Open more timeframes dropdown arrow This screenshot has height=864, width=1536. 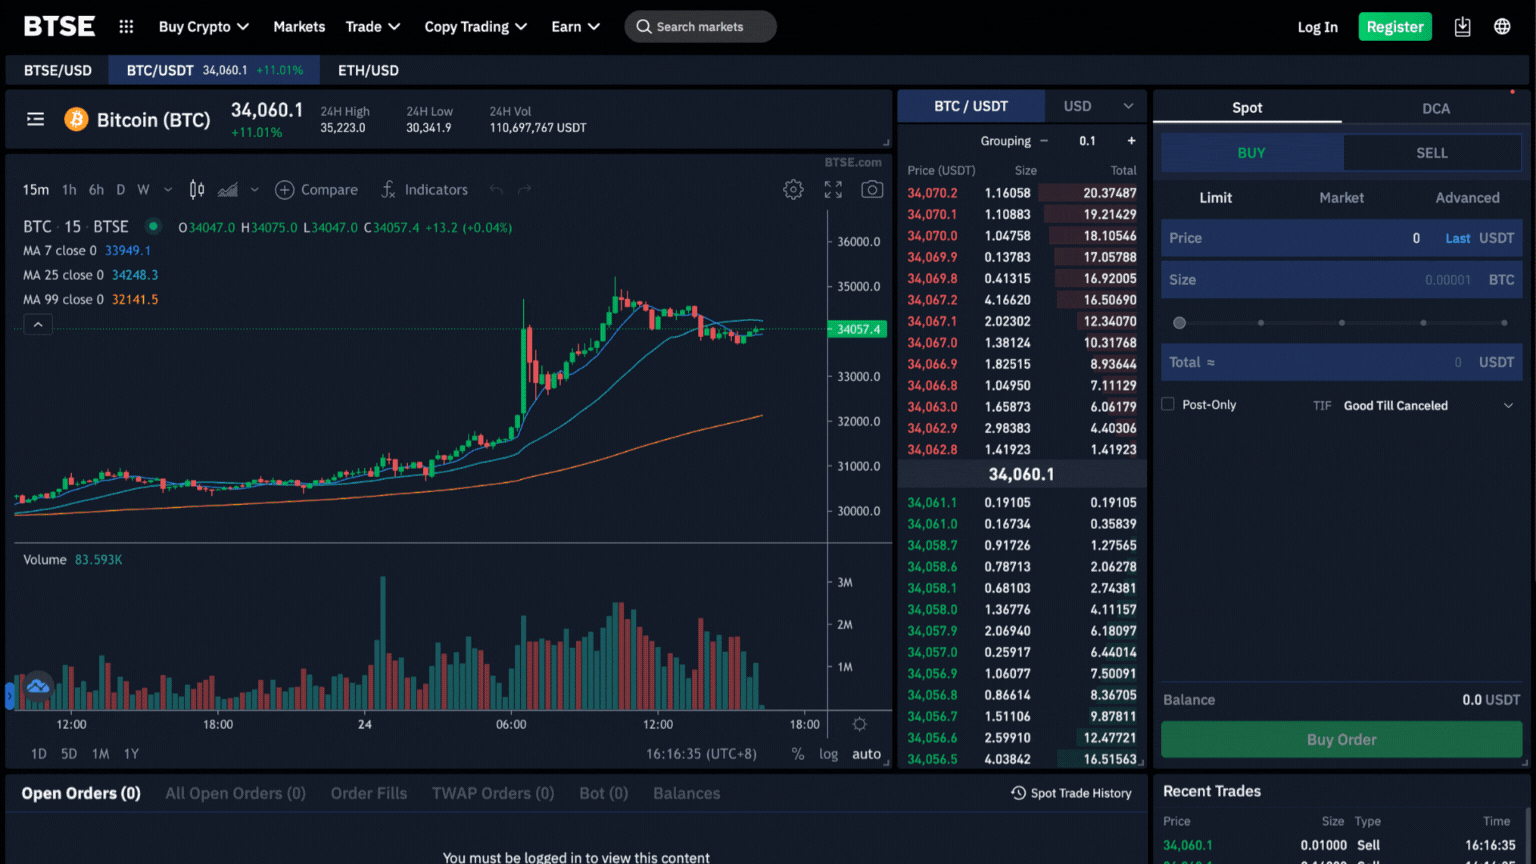coord(168,190)
